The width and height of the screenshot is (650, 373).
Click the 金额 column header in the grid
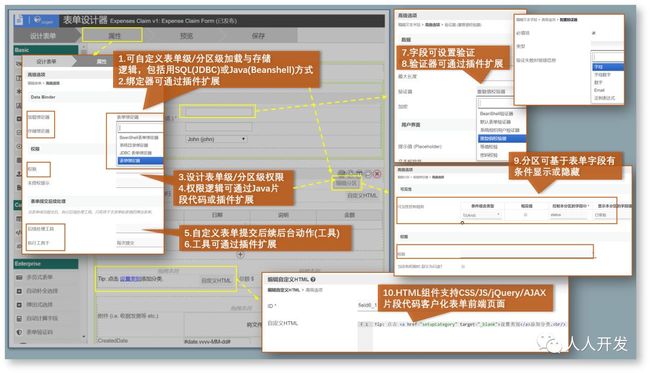(349, 215)
